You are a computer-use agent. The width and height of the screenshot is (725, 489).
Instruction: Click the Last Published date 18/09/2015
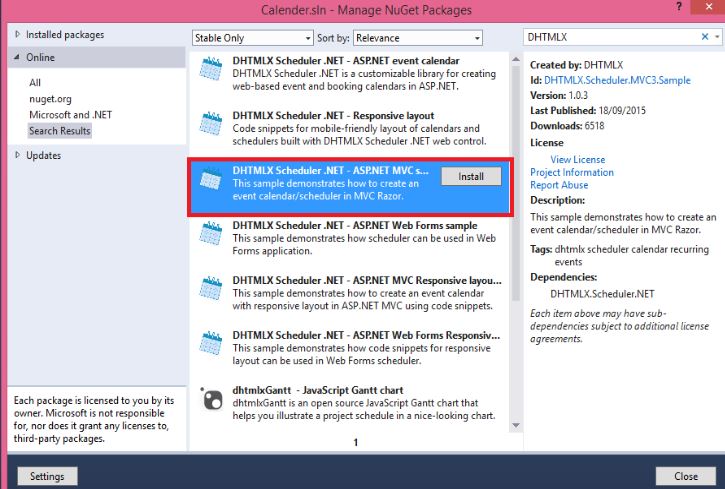pyautogui.click(x=622, y=110)
